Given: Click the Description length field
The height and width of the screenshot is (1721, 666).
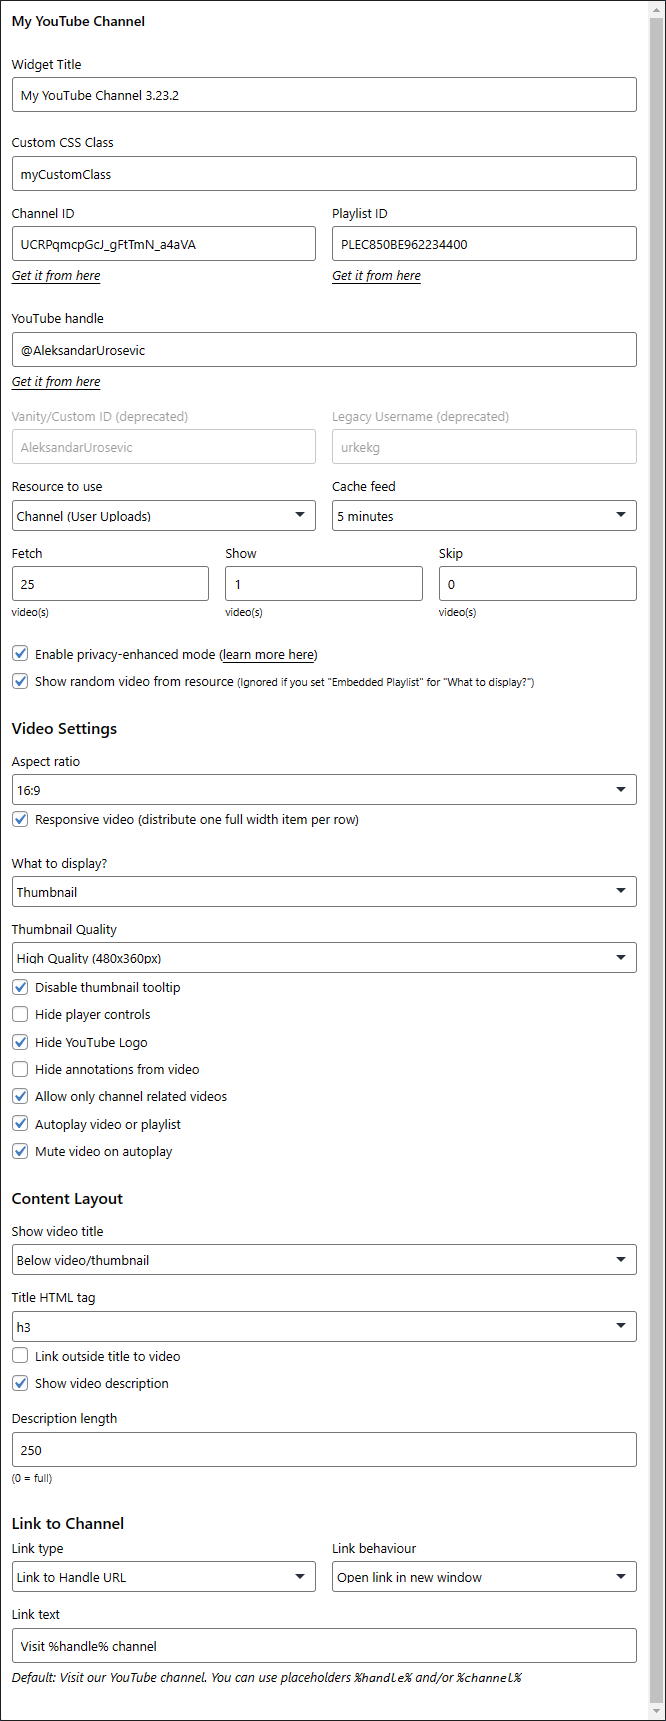Looking at the screenshot, I should pyautogui.click(x=324, y=1450).
